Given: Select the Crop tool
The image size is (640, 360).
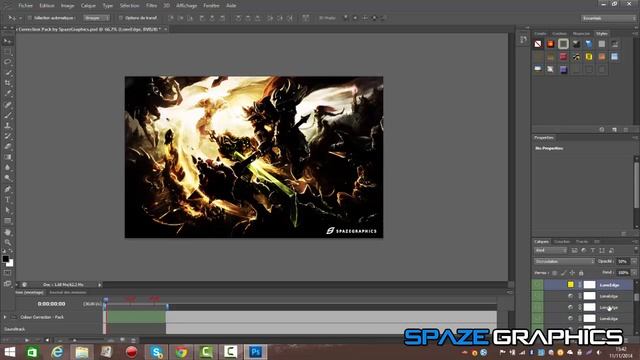Looking at the screenshot, I should [x=8, y=83].
